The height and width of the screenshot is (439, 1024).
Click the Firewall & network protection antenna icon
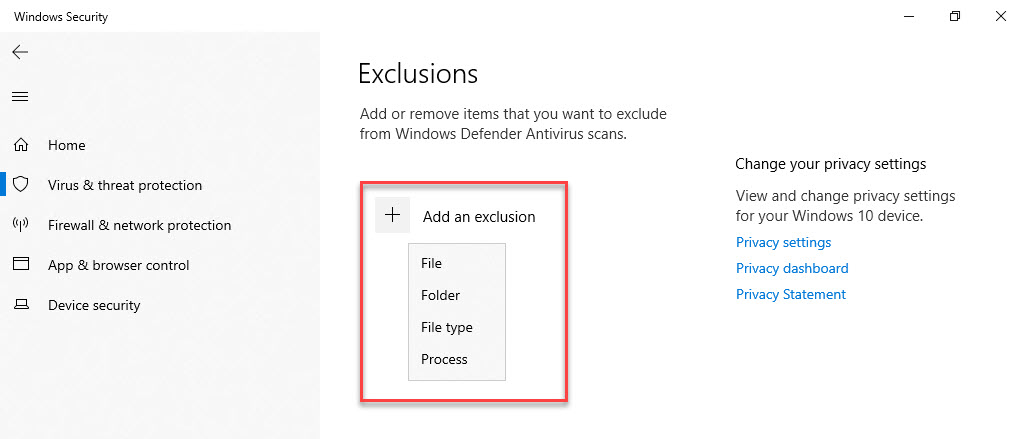pos(20,225)
